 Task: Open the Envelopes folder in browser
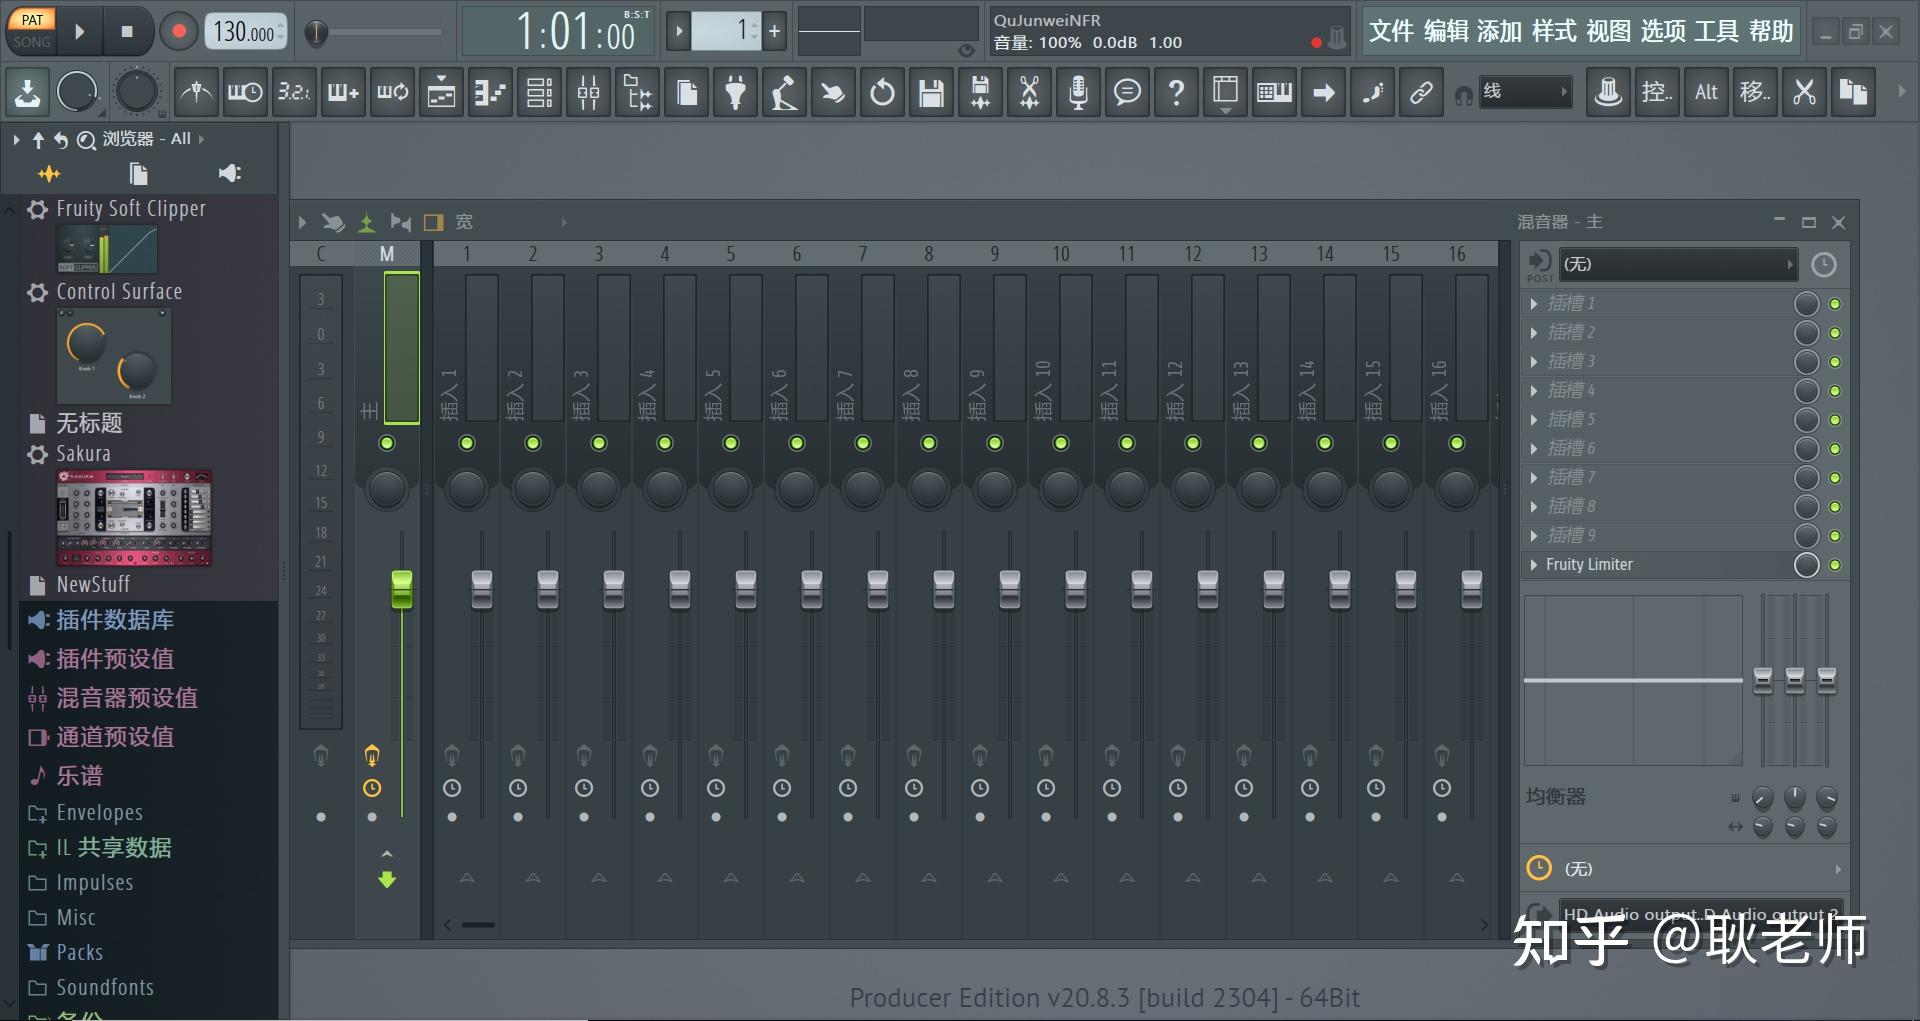(x=99, y=812)
